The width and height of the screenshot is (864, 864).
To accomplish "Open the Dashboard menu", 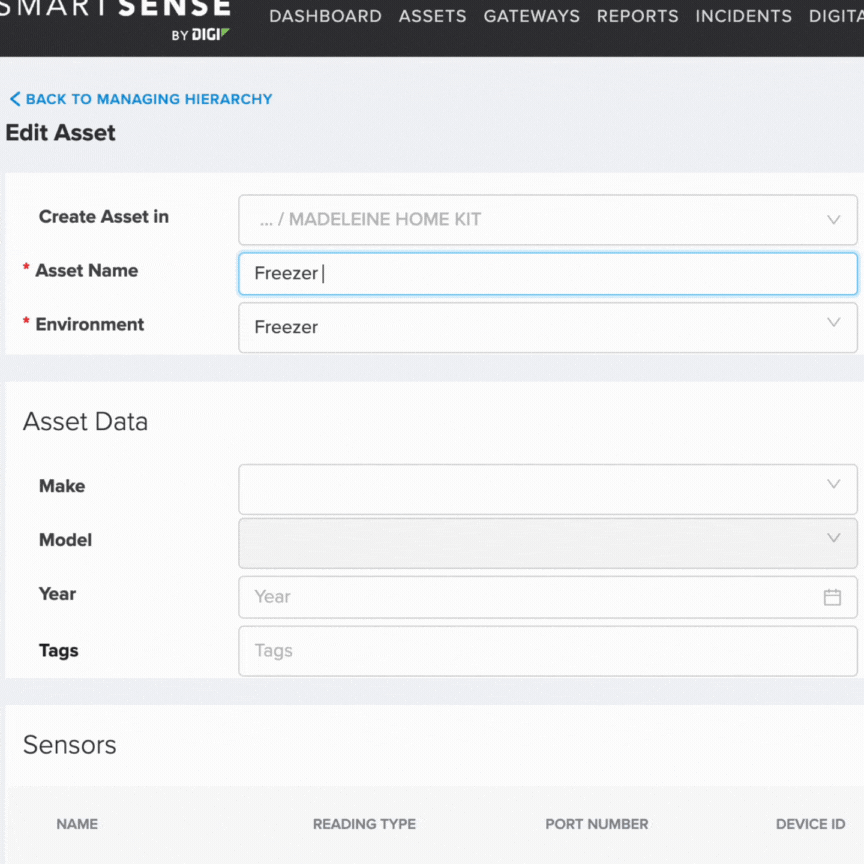I will [x=325, y=16].
